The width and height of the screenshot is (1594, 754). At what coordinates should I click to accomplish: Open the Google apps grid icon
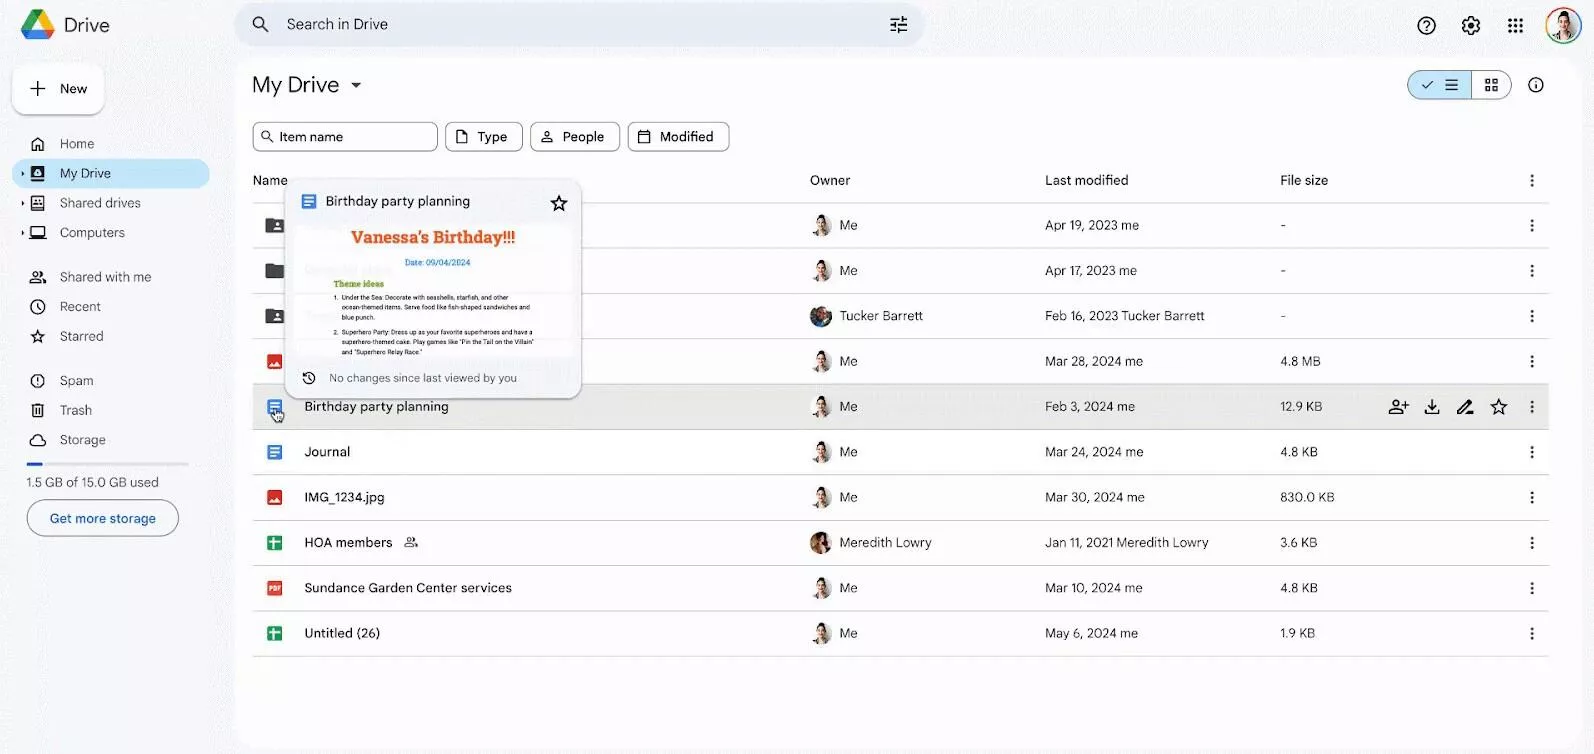coord(1515,26)
